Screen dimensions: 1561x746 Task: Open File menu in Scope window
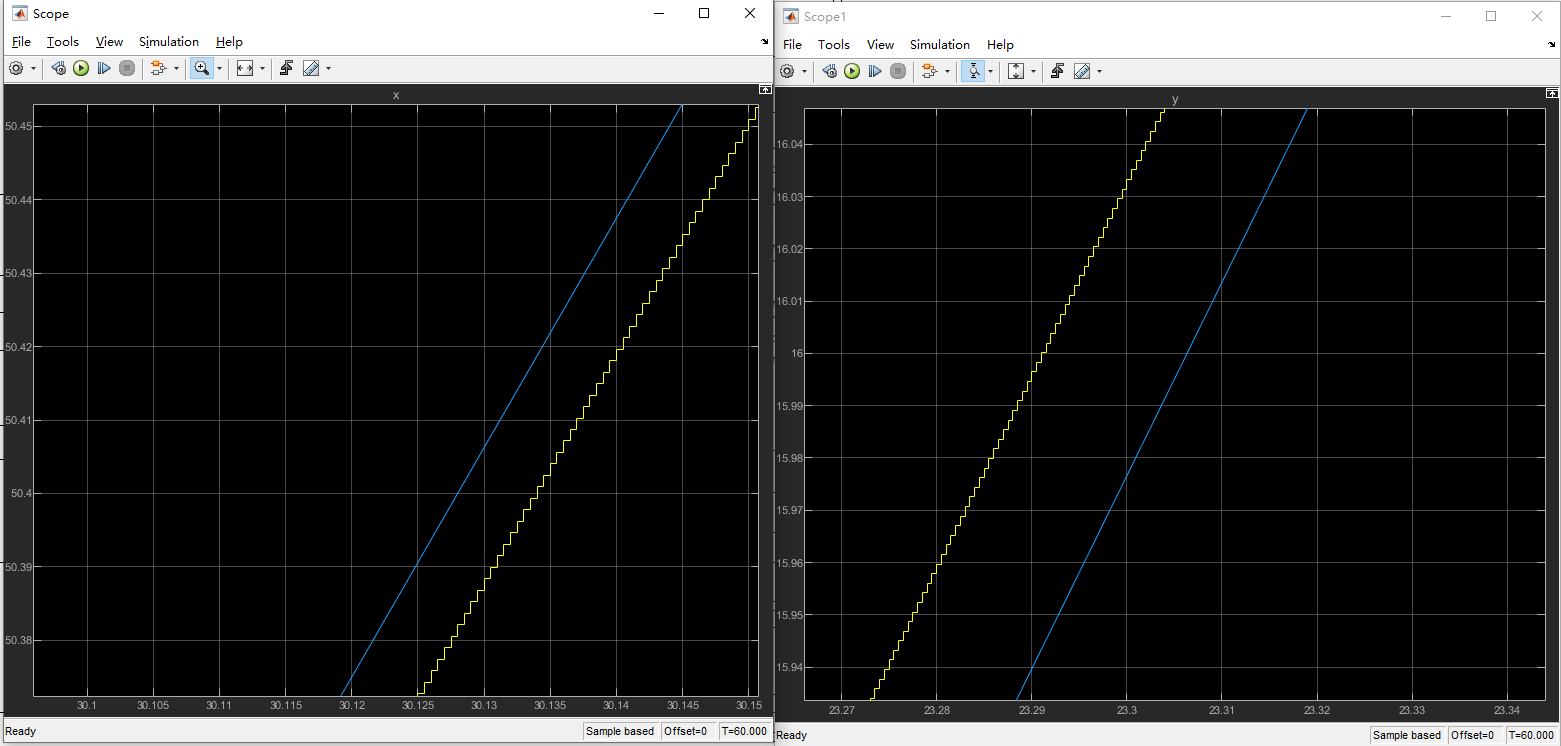pos(21,42)
